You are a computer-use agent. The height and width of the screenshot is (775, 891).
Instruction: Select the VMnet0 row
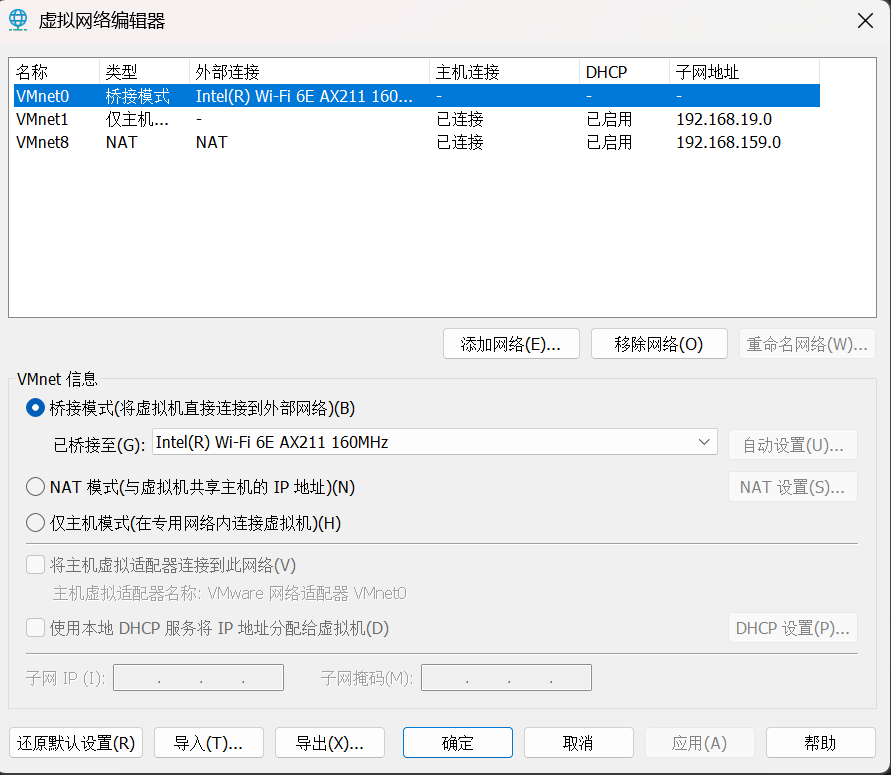[x=417, y=95]
